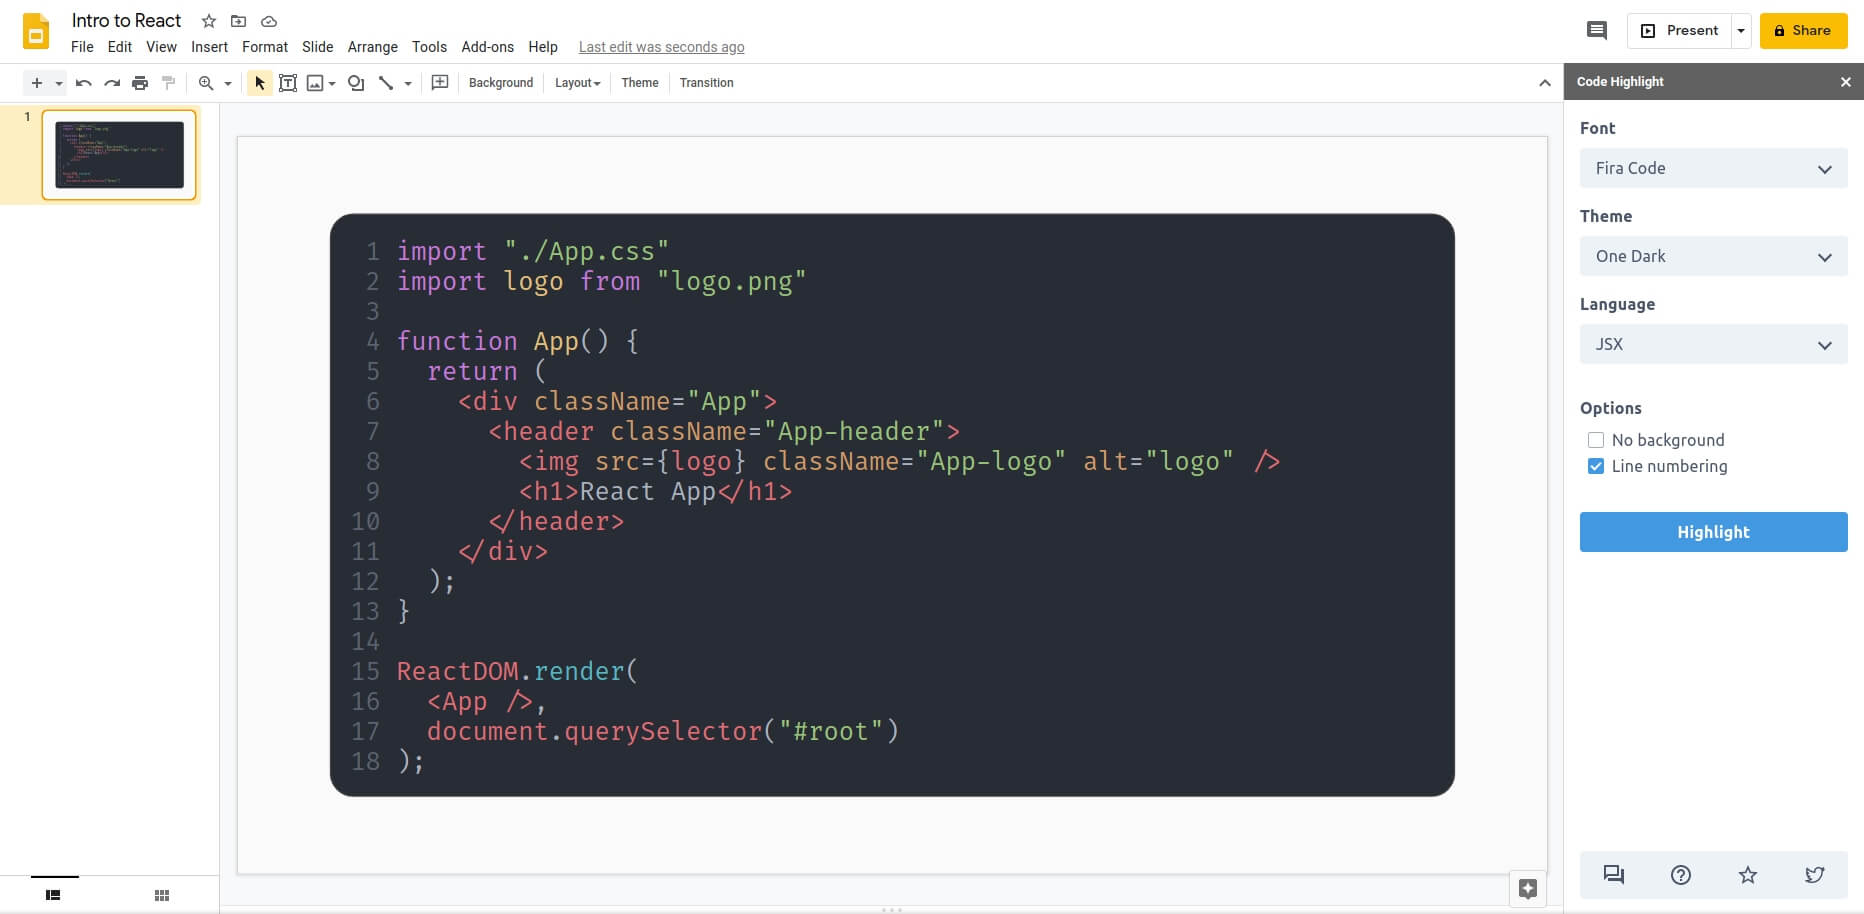Open the Zoom tool
The image size is (1864, 914).
click(x=205, y=83)
